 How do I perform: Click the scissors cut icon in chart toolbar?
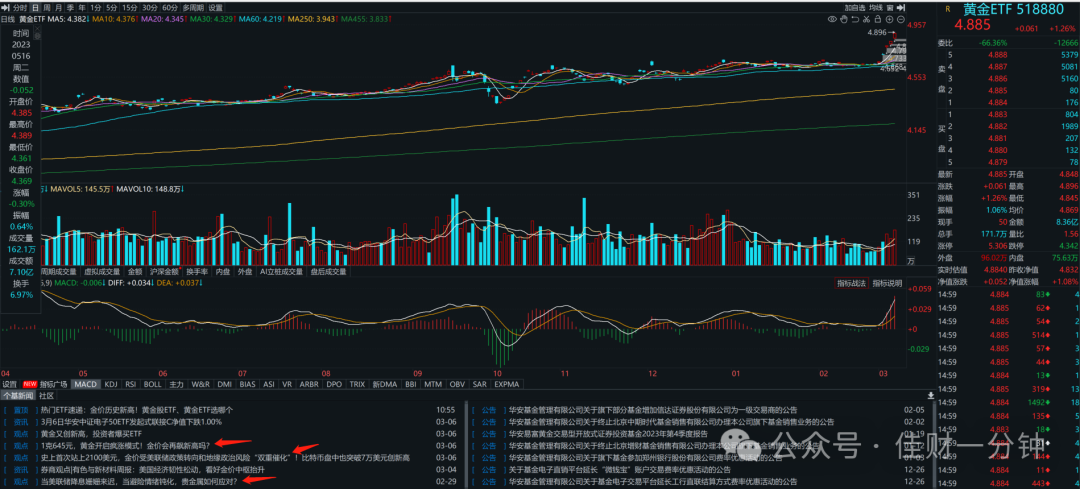tap(866, 19)
